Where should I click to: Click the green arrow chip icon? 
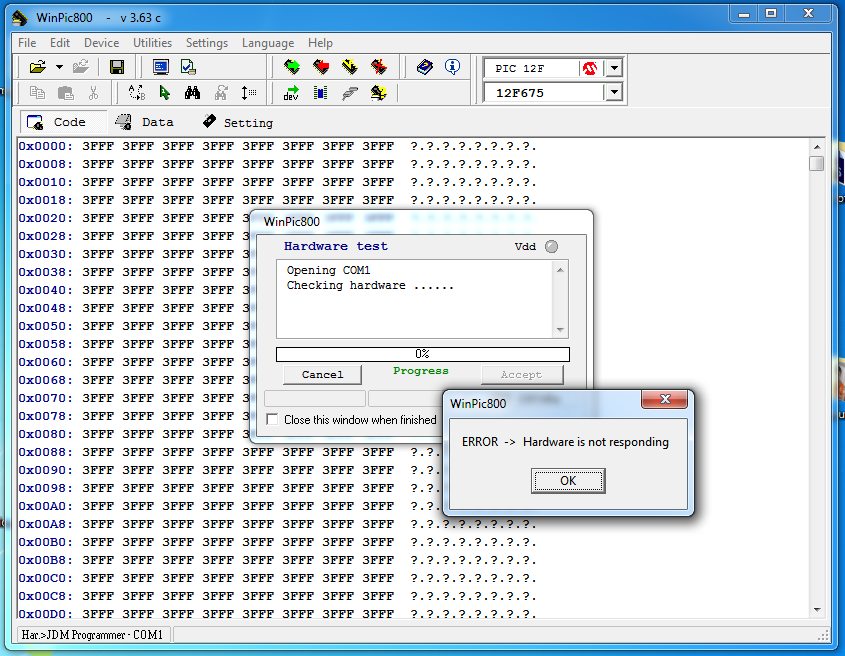click(292, 67)
